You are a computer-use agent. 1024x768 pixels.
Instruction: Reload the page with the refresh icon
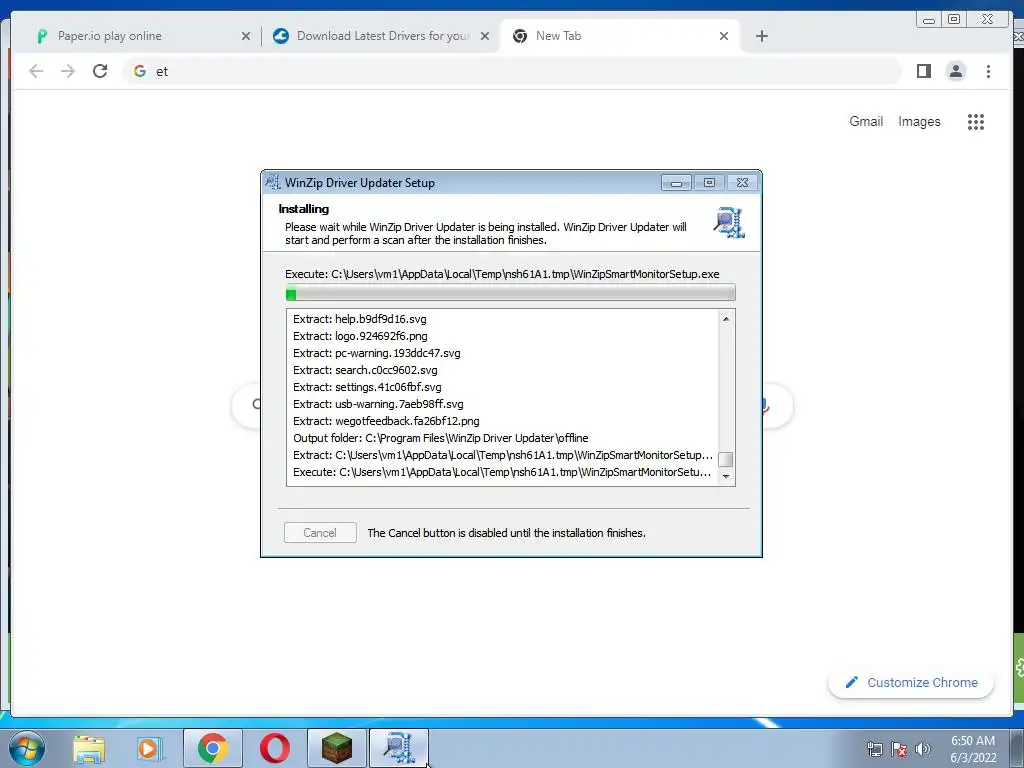(100, 71)
